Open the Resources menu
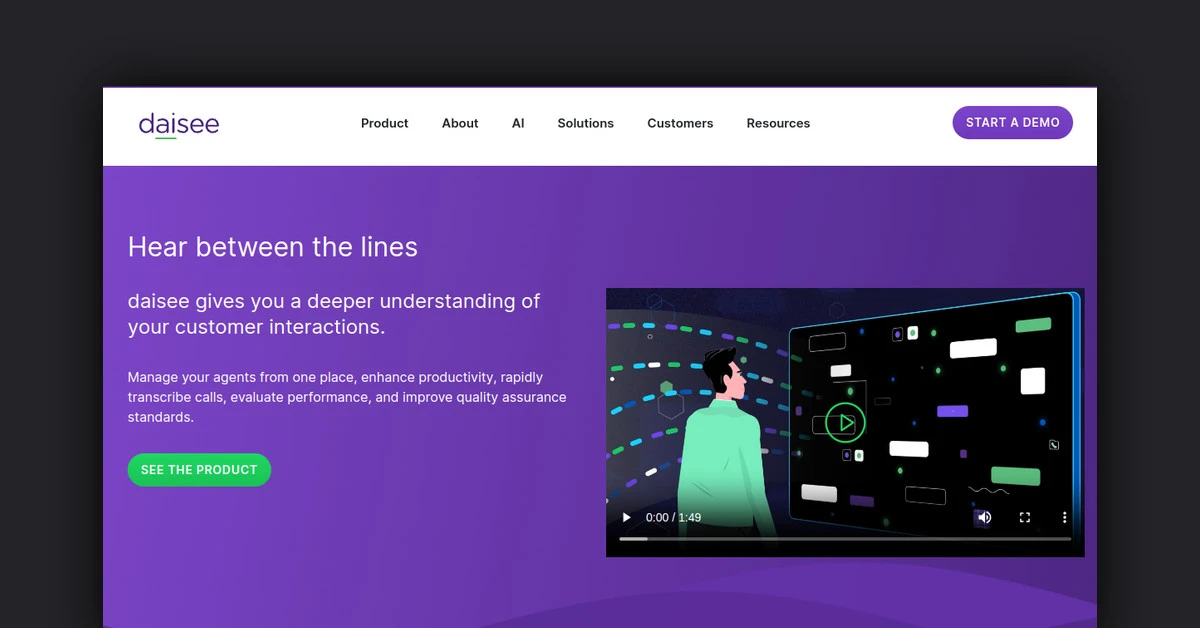Screen dimensions: 1200x628 click(778, 123)
